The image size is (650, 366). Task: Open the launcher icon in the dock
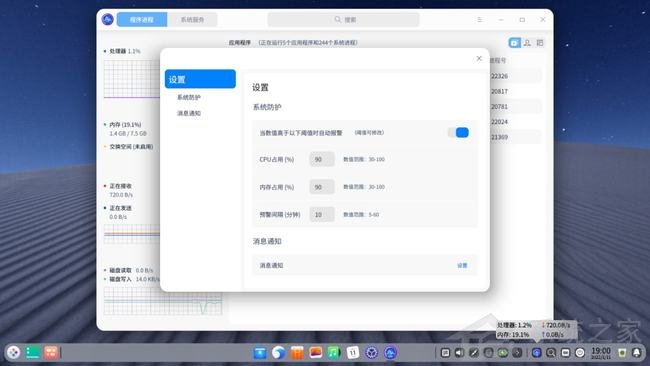13,352
